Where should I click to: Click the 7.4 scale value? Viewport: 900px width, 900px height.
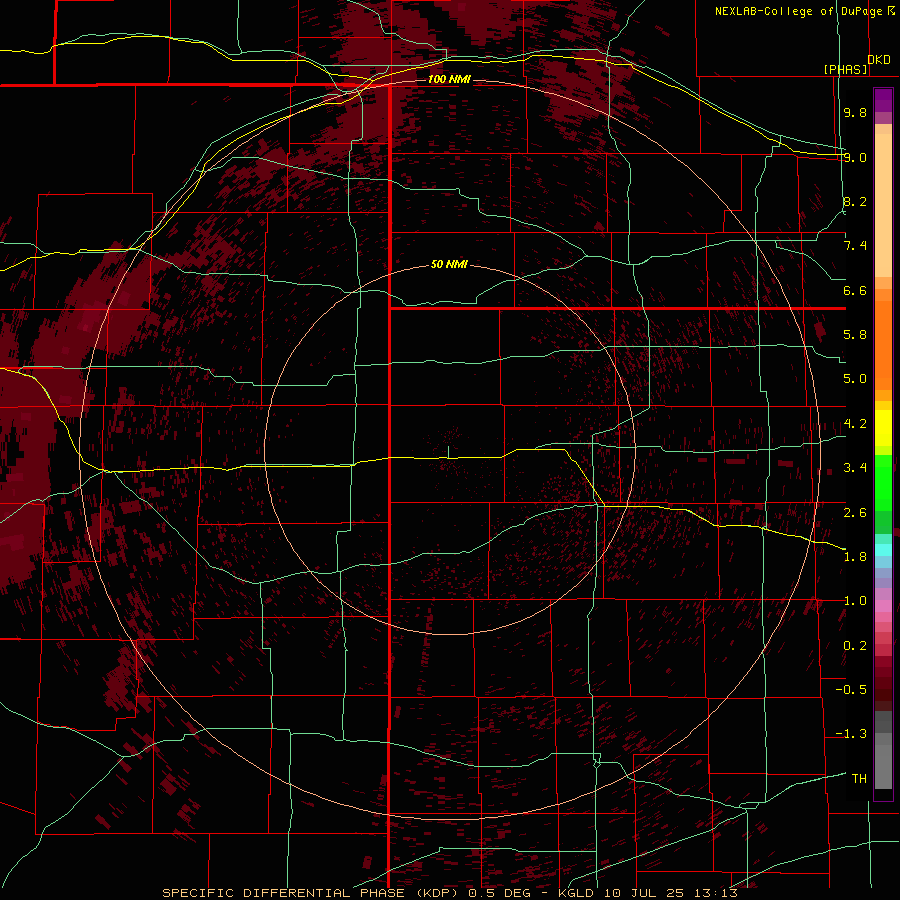point(855,246)
